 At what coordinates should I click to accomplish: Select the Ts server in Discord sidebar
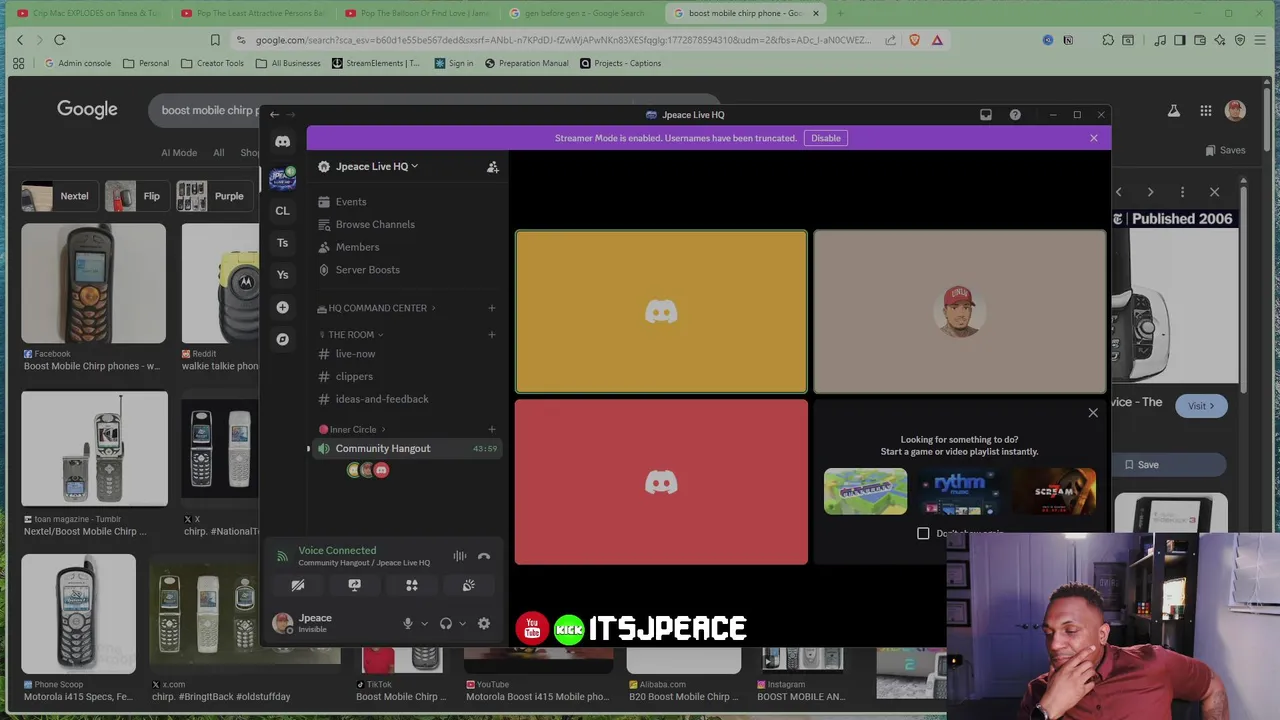[x=282, y=243]
